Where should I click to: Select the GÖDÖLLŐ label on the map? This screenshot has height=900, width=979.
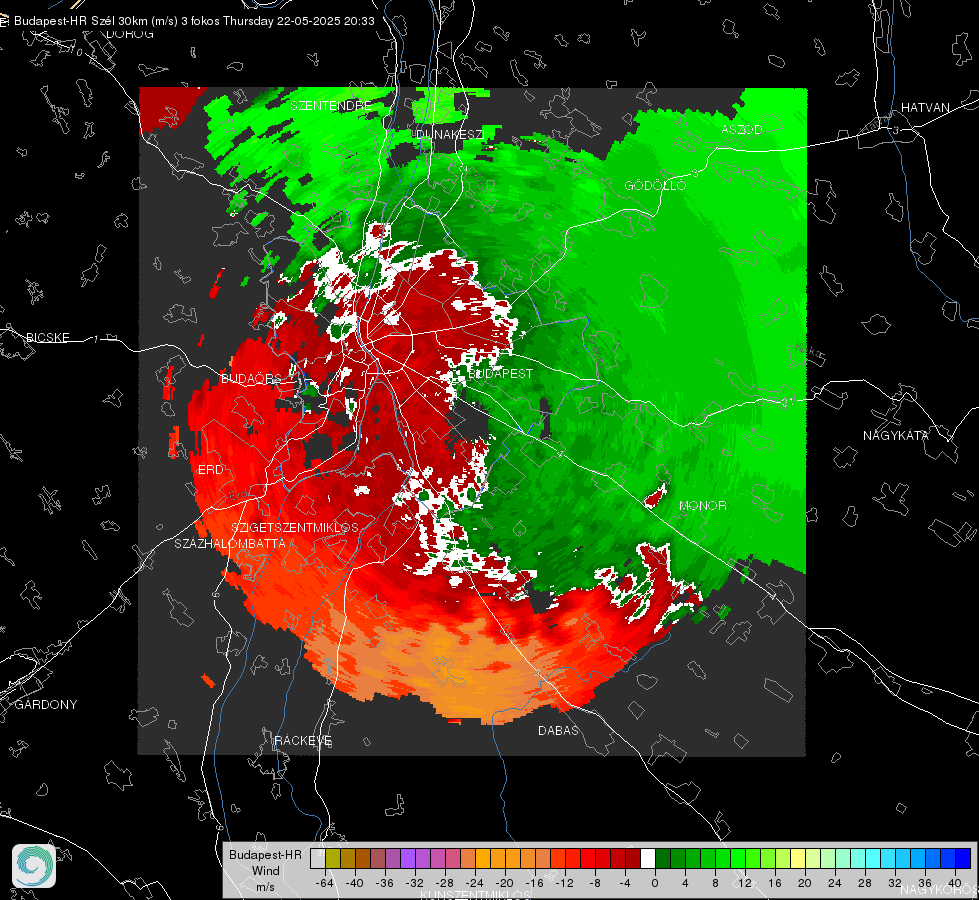pyautogui.click(x=656, y=185)
